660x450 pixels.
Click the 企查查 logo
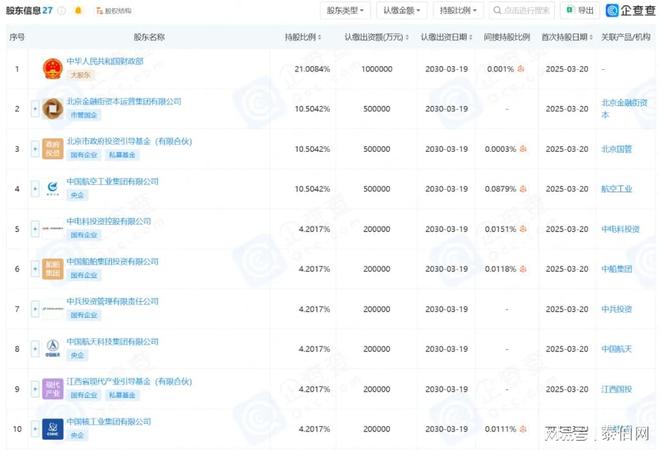pyautogui.click(x=631, y=10)
